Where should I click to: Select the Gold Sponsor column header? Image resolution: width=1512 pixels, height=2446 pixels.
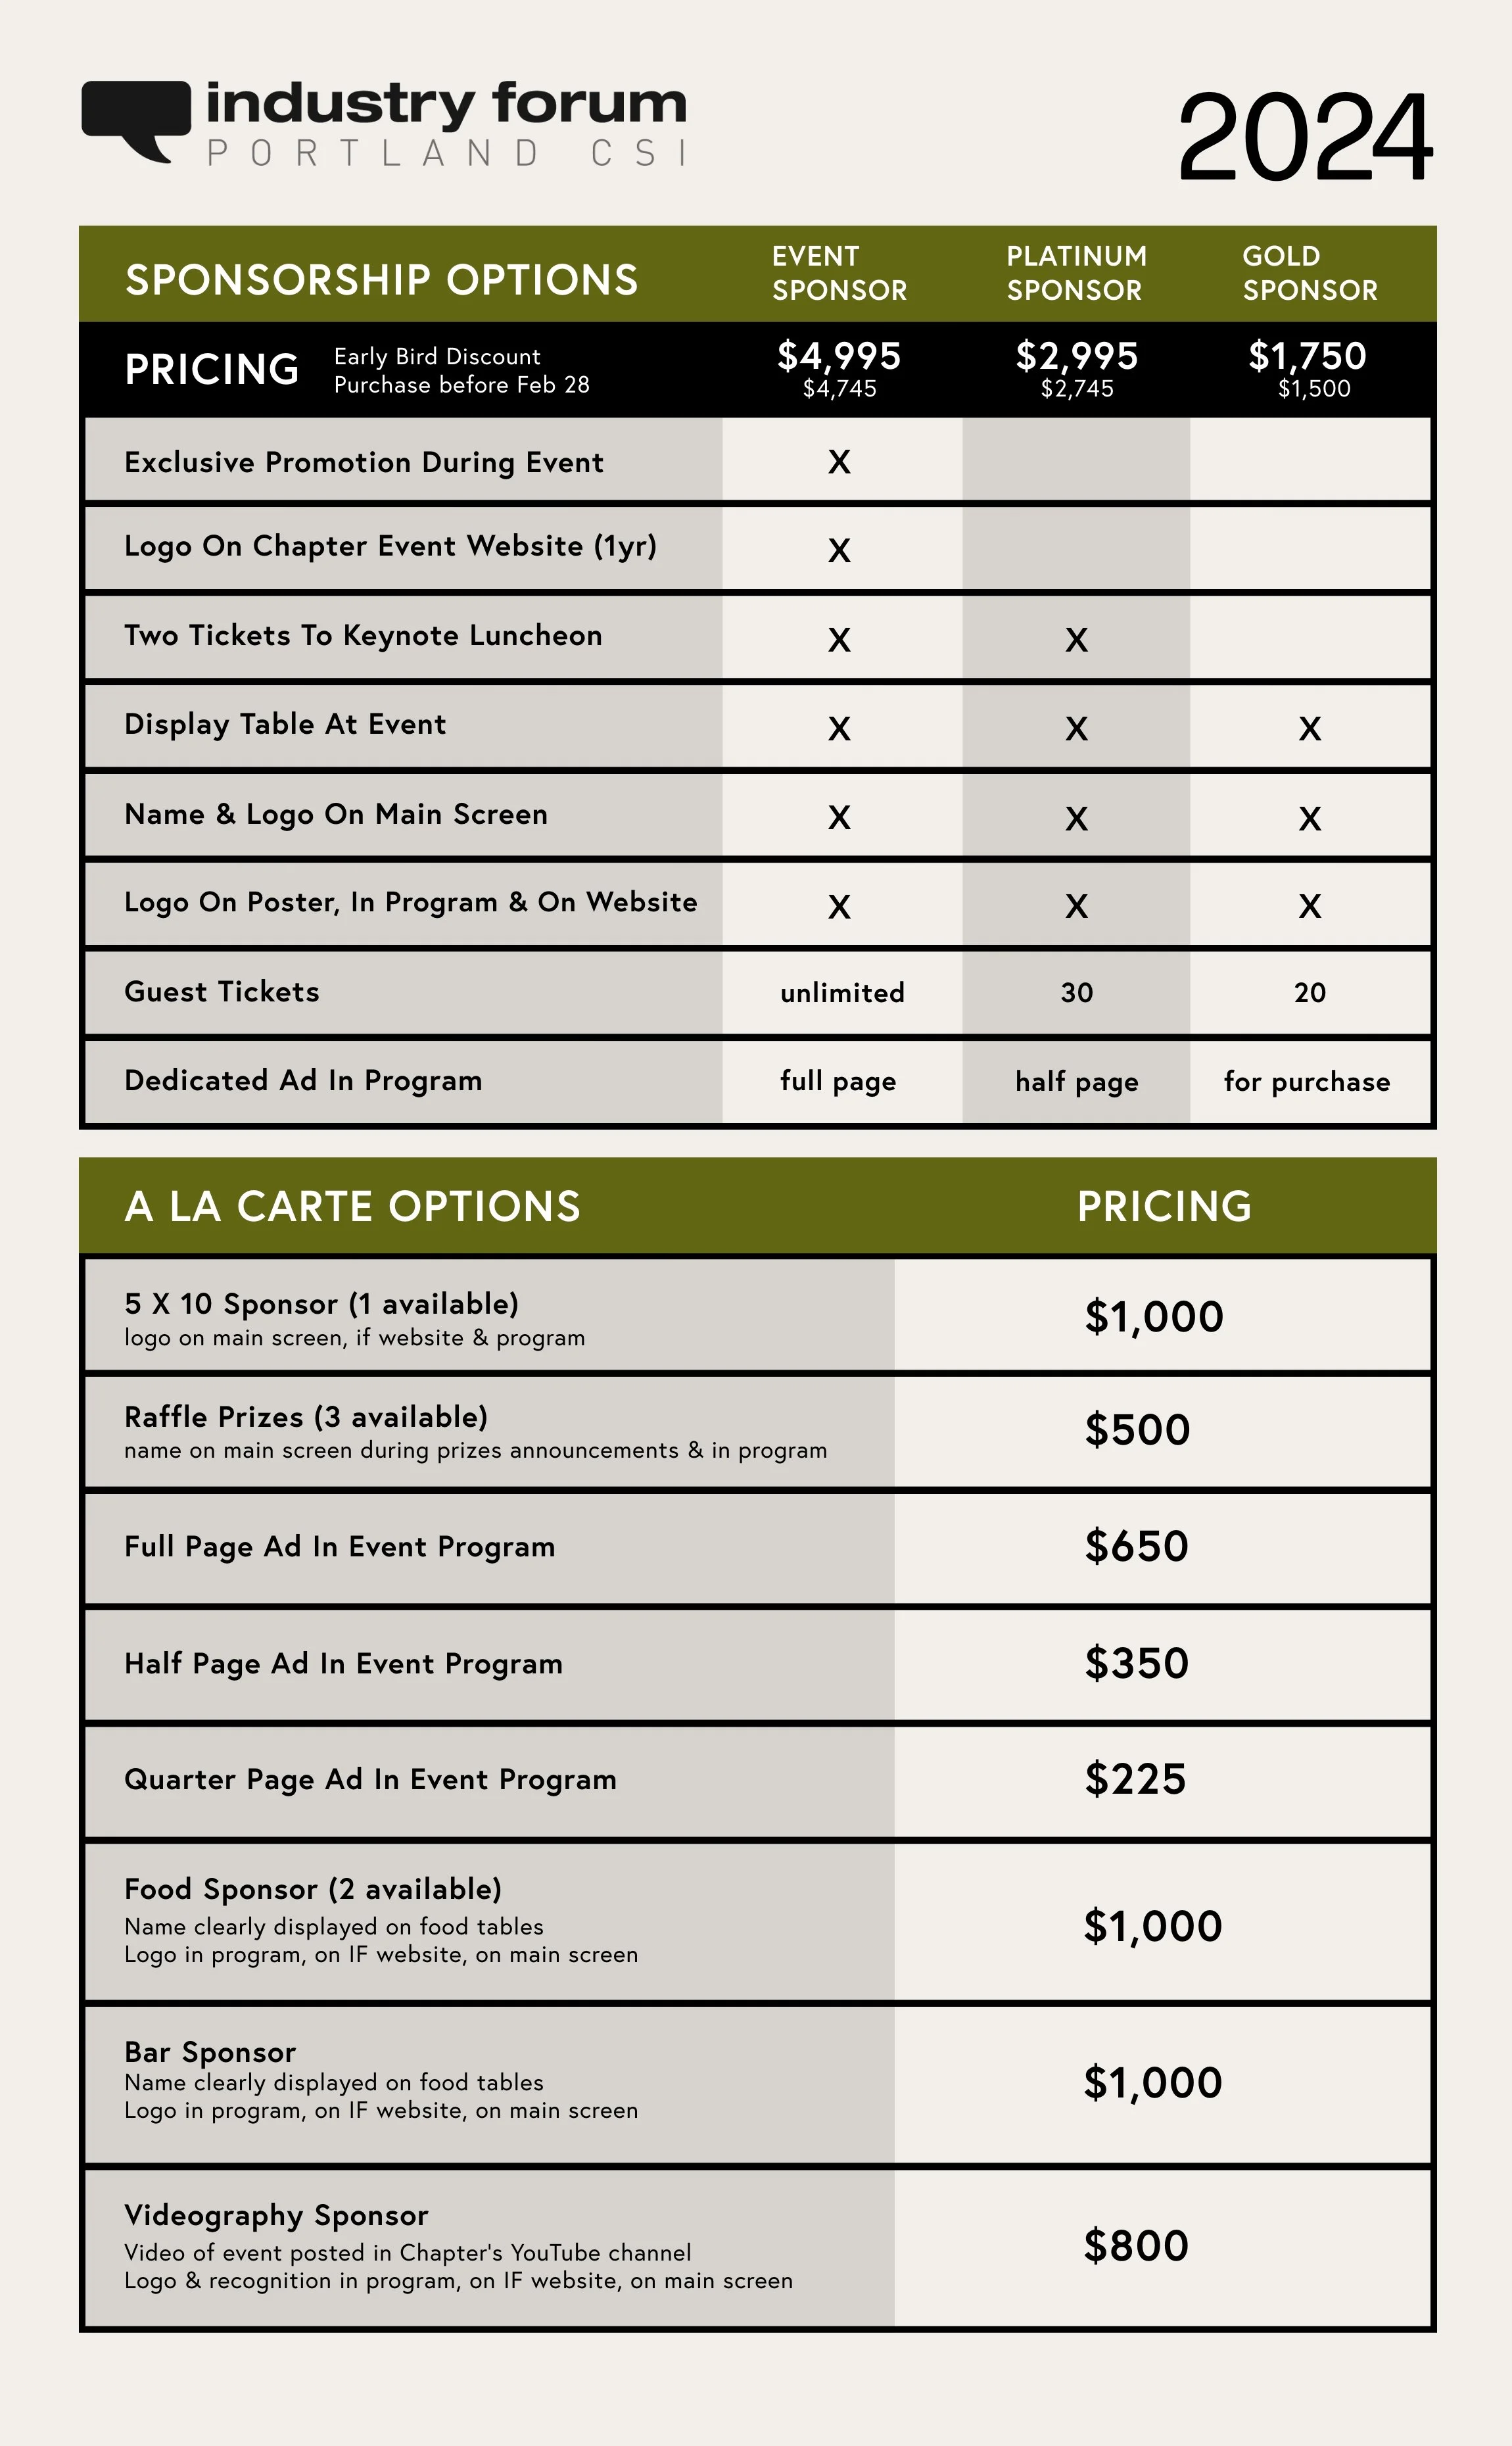[1310, 273]
